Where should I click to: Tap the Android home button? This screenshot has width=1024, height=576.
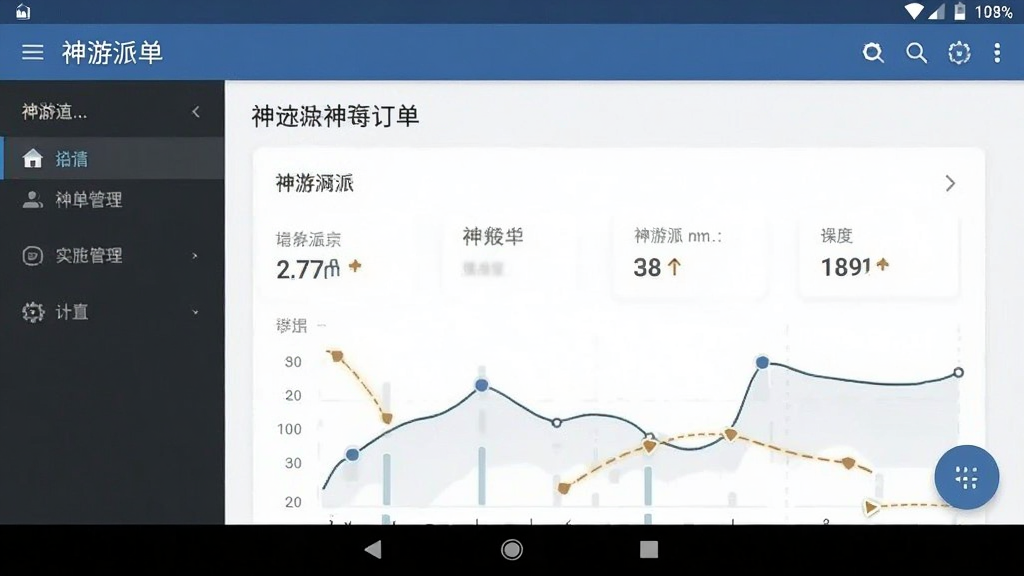[512, 549]
